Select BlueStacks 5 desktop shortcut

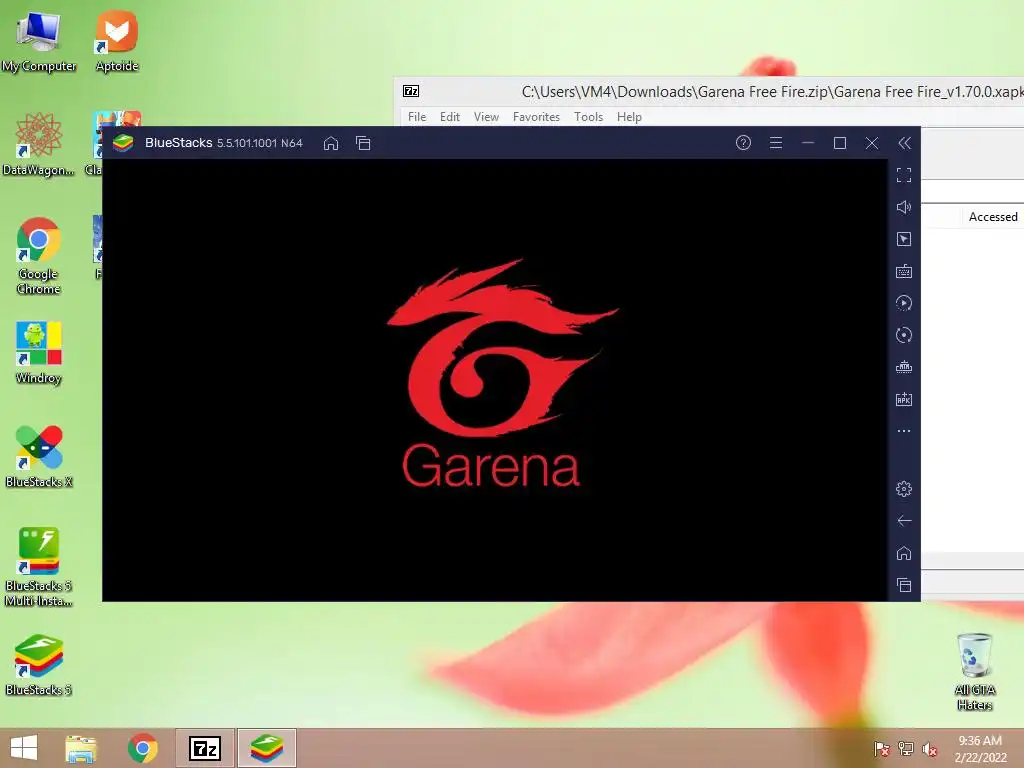(x=39, y=665)
